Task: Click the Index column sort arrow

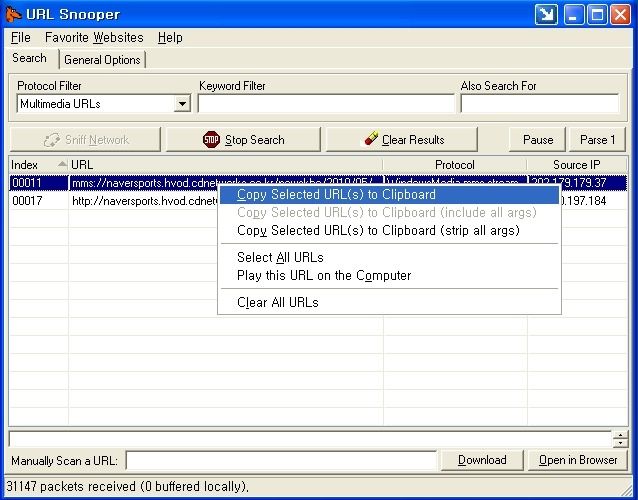Action: pos(62,164)
